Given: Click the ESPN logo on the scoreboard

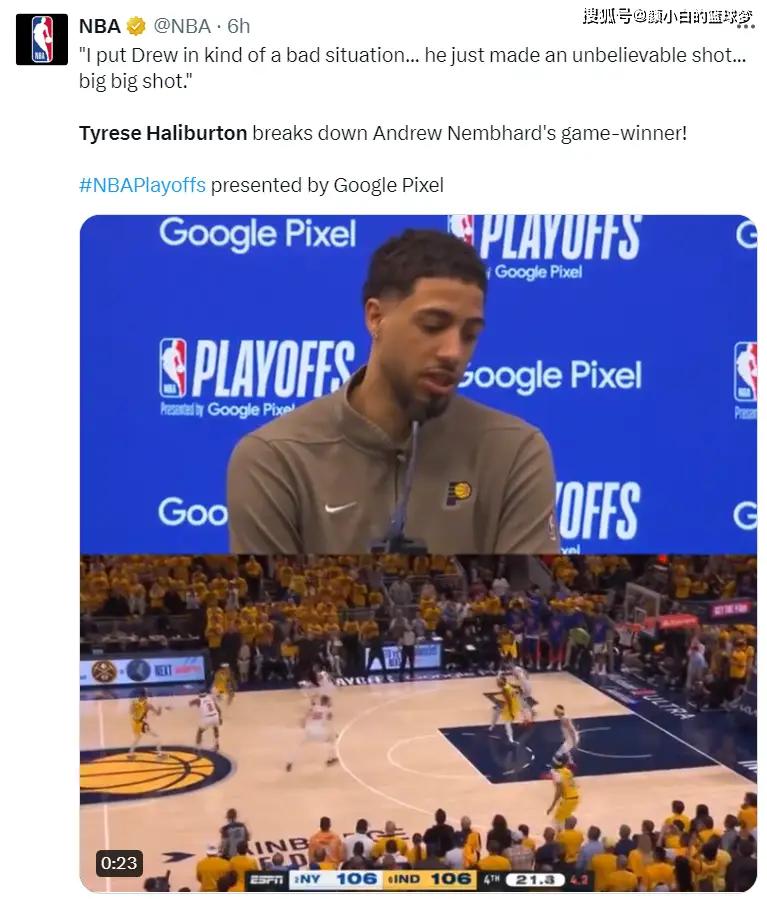Looking at the screenshot, I should (267, 880).
